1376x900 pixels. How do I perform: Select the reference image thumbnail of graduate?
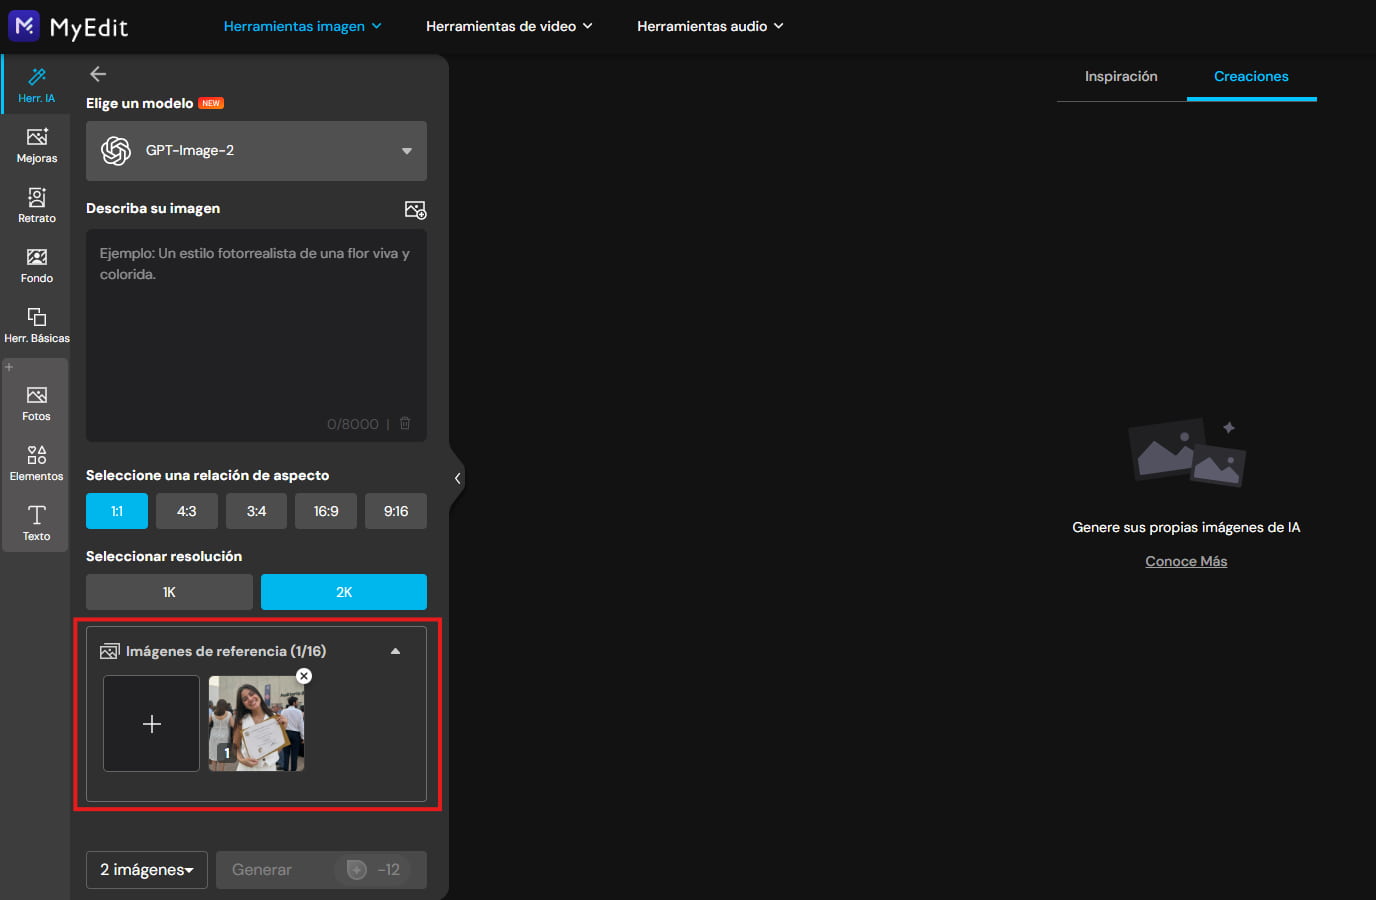[256, 724]
